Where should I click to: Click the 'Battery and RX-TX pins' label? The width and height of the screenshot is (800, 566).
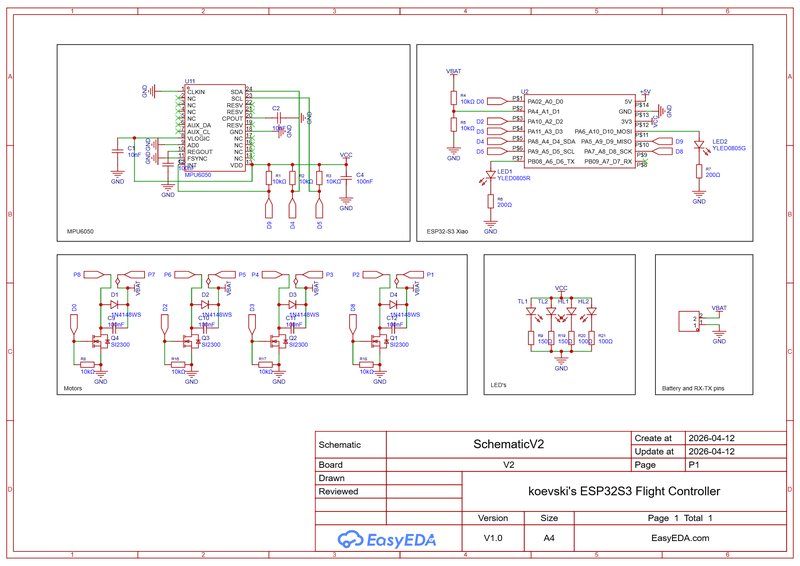[x=693, y=388]
